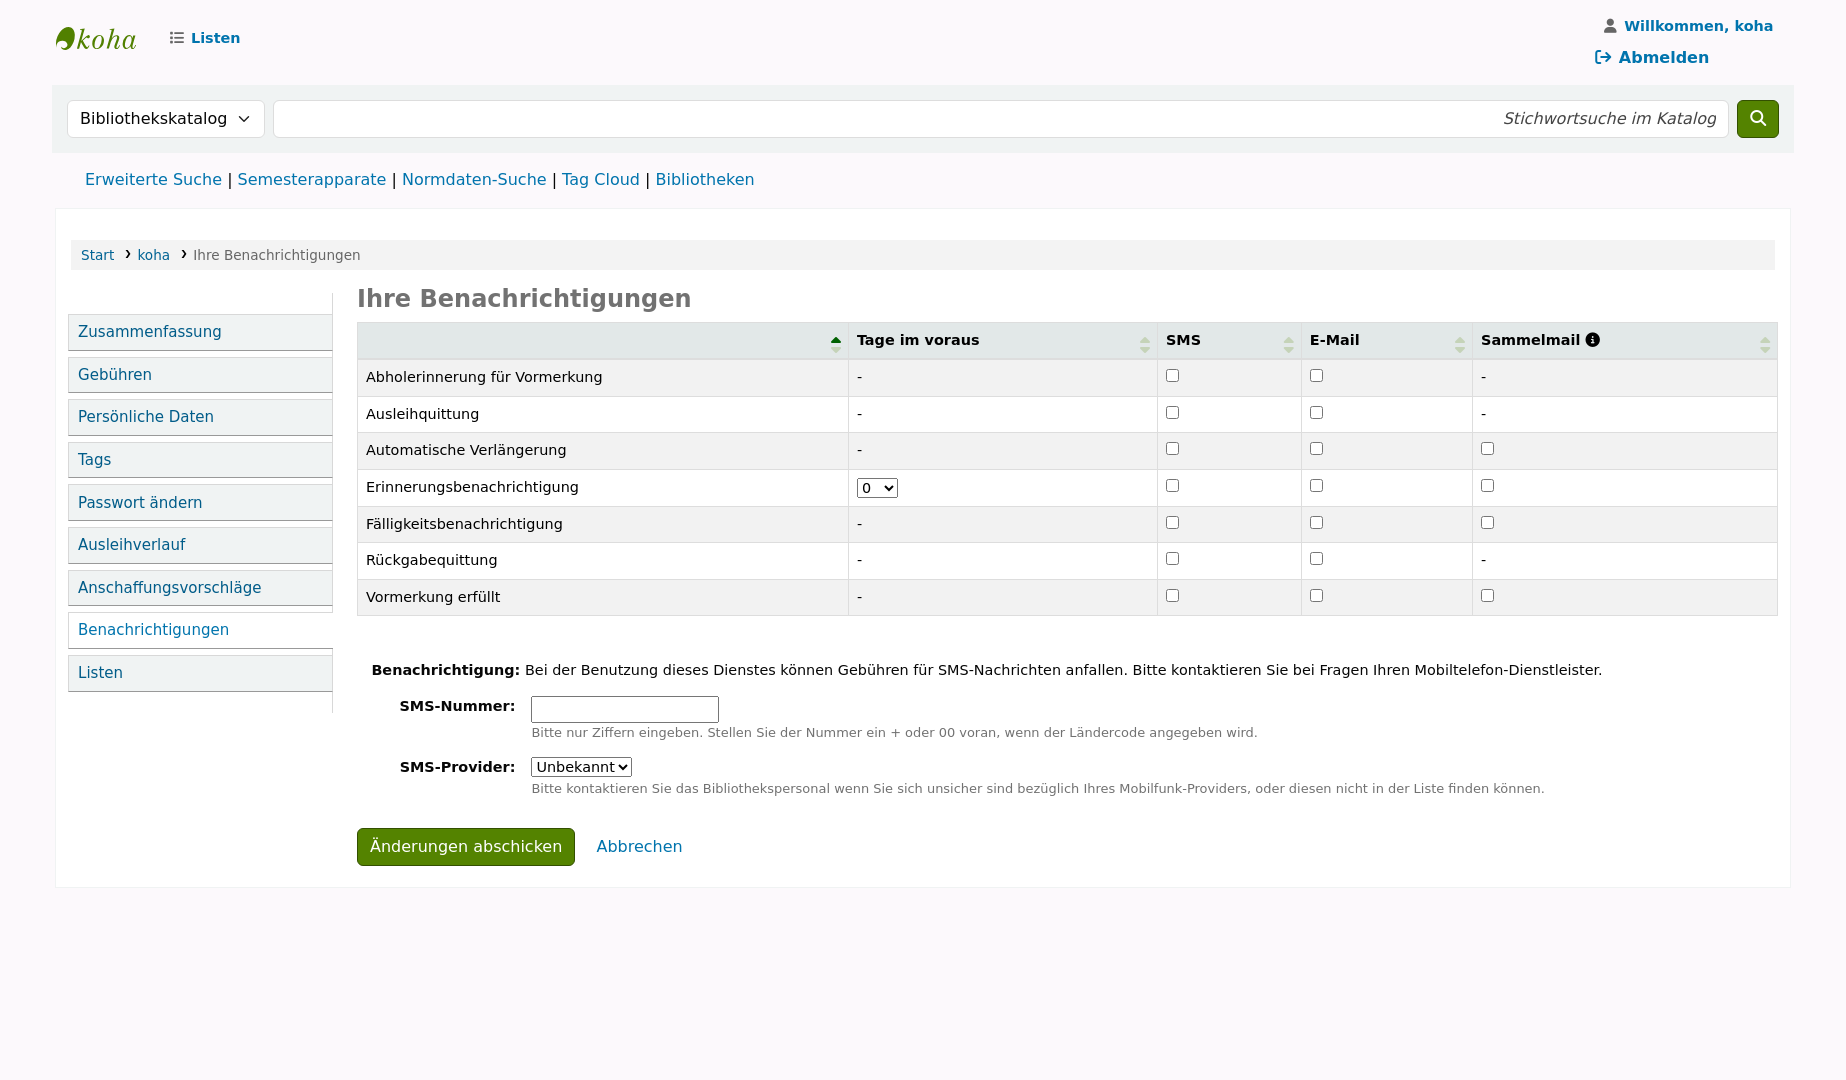Screen dimensions: 1846x1080
Task: Tick E-Mail for Fälligkeitsbenachrichtigung
Action: 1316,523
